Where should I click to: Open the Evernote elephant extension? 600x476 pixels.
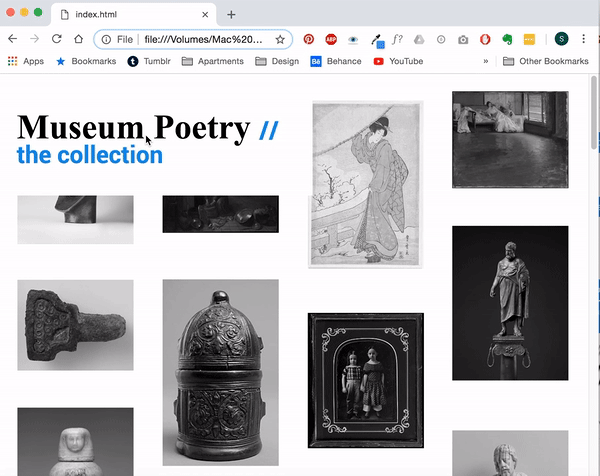507,39
